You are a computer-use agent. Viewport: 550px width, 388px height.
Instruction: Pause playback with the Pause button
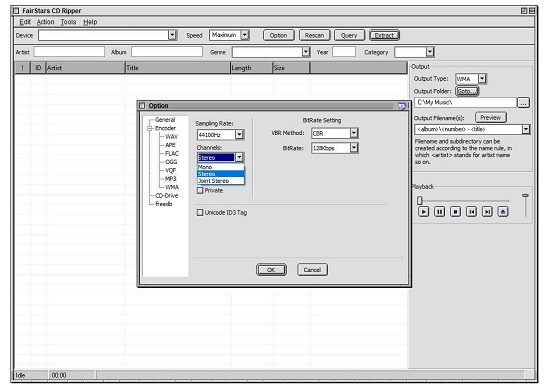[x=439, y=212]
